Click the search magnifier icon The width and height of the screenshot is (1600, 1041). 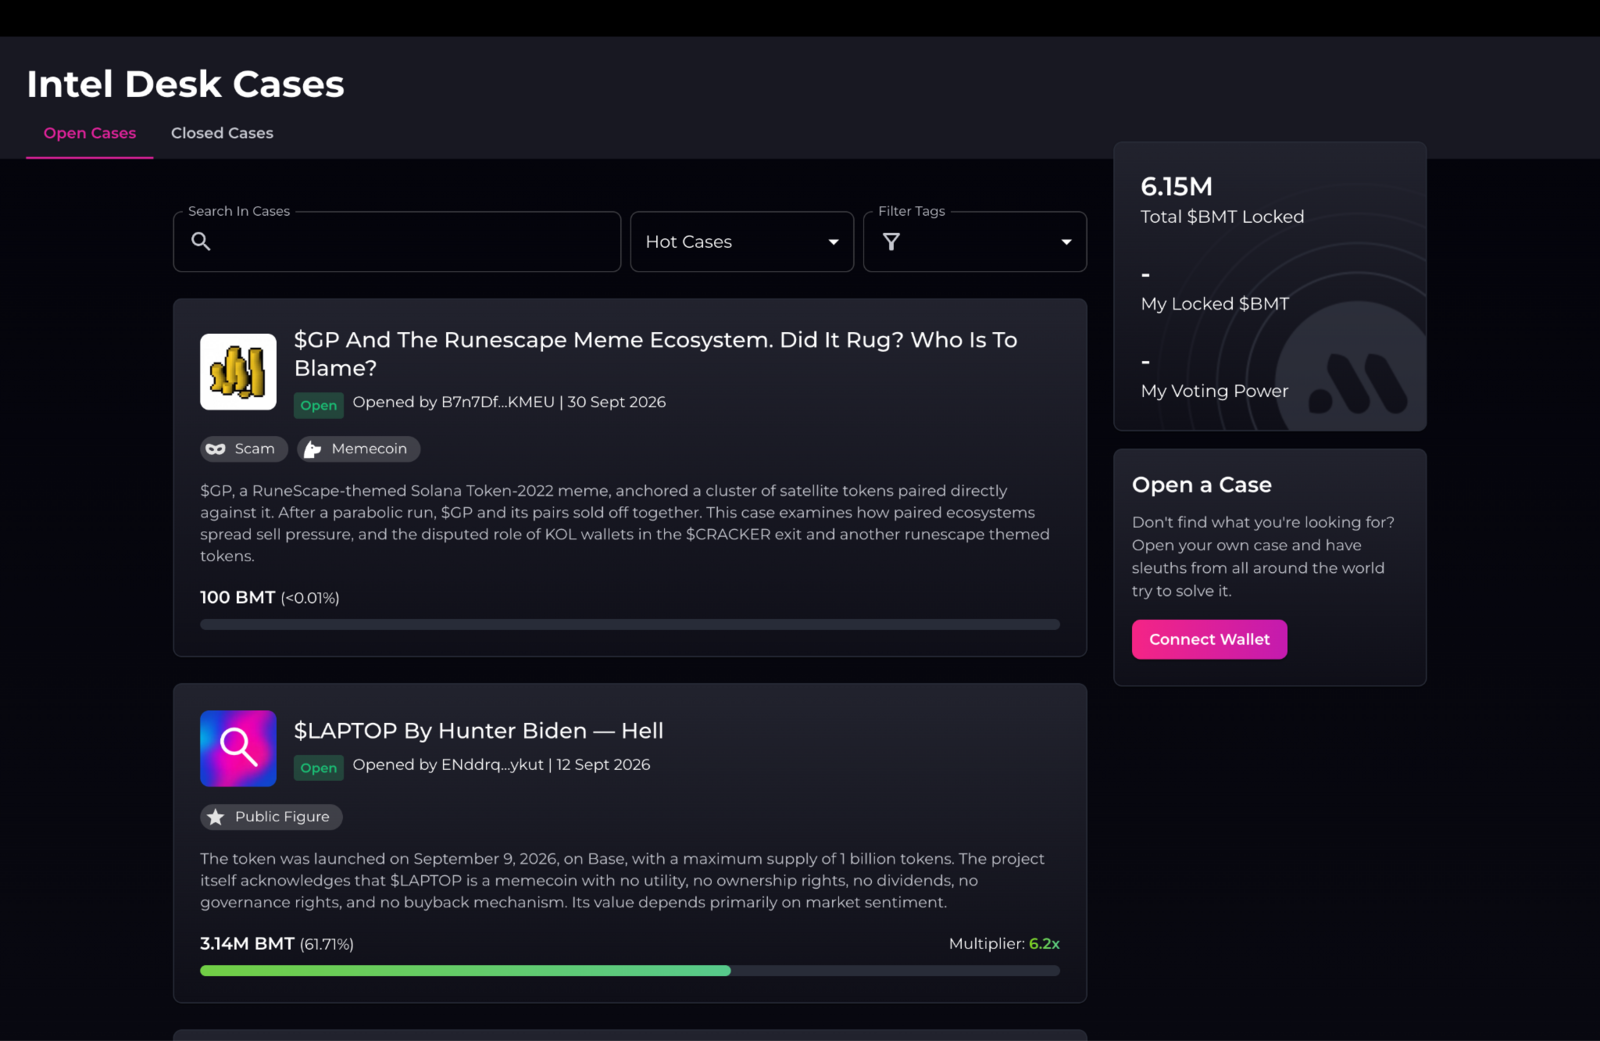click(x=201, y=241)
